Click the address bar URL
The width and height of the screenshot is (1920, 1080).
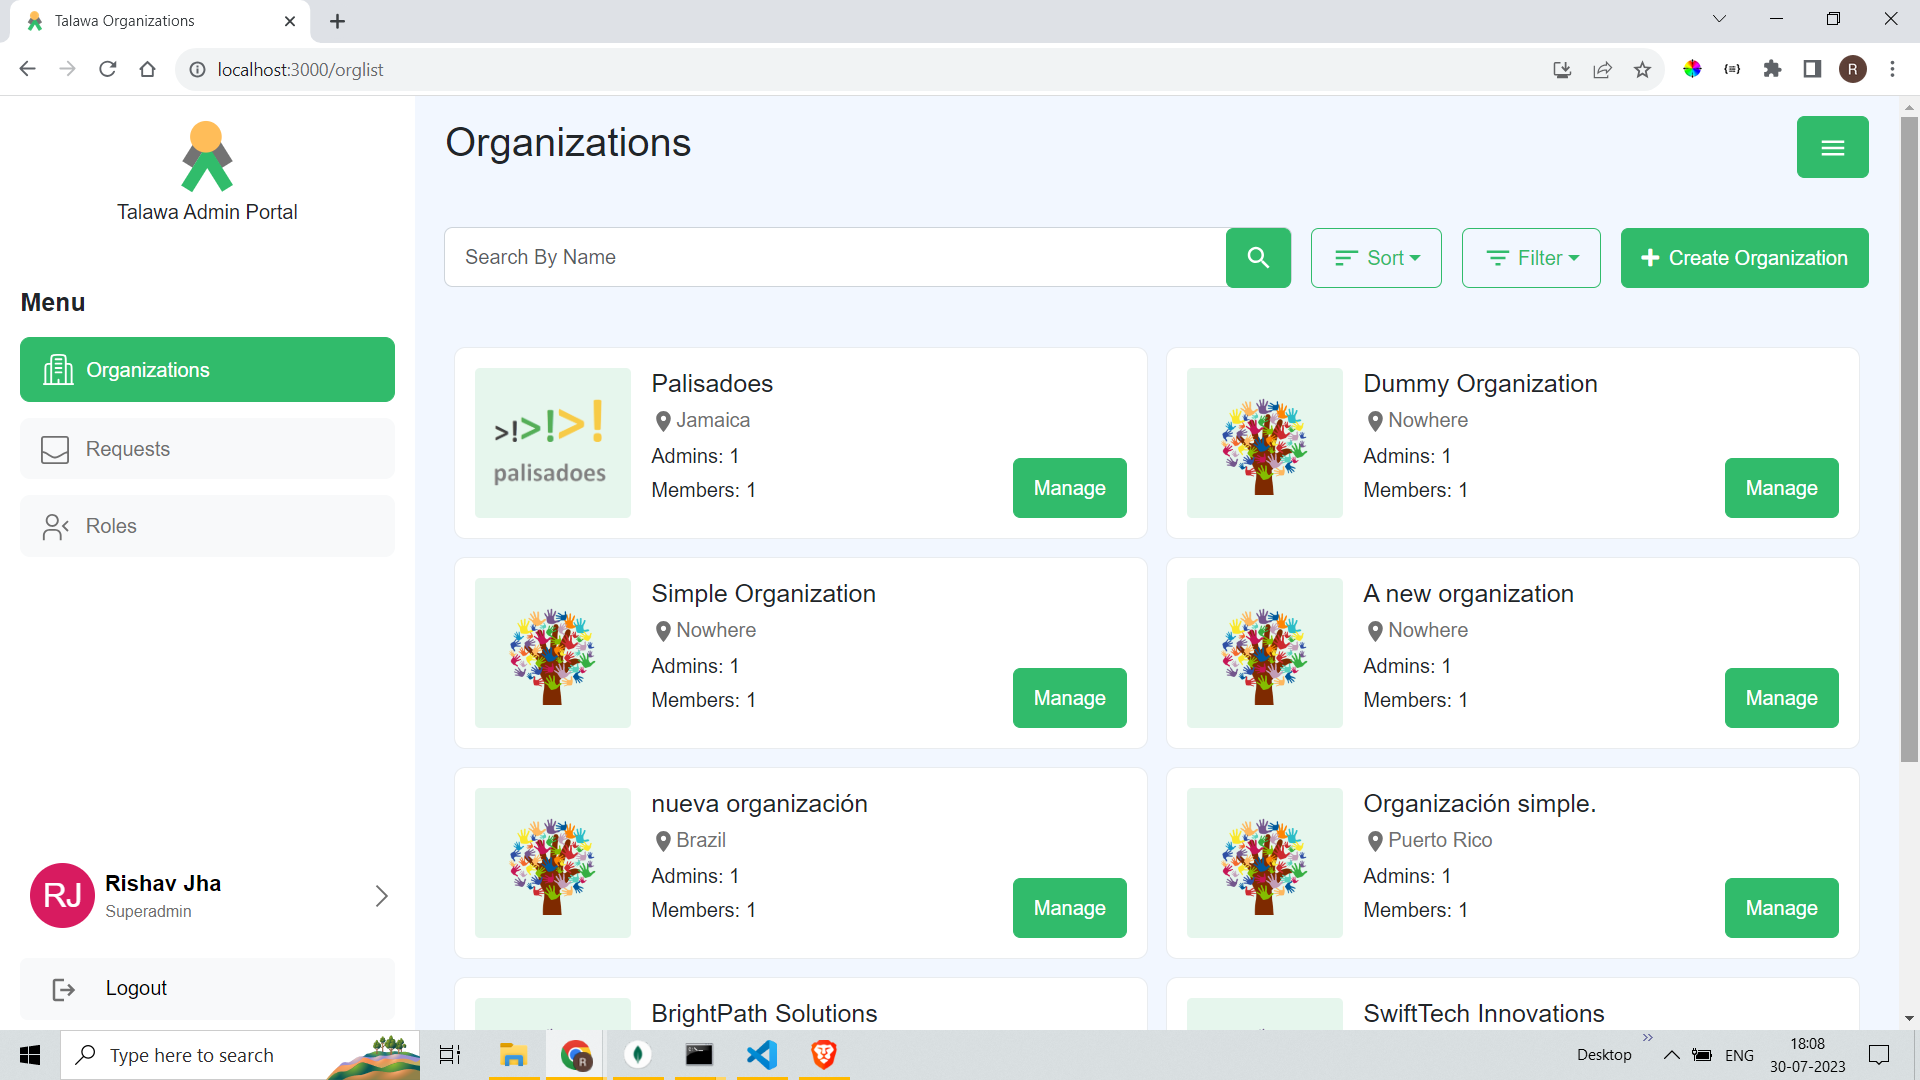[300, 70]
